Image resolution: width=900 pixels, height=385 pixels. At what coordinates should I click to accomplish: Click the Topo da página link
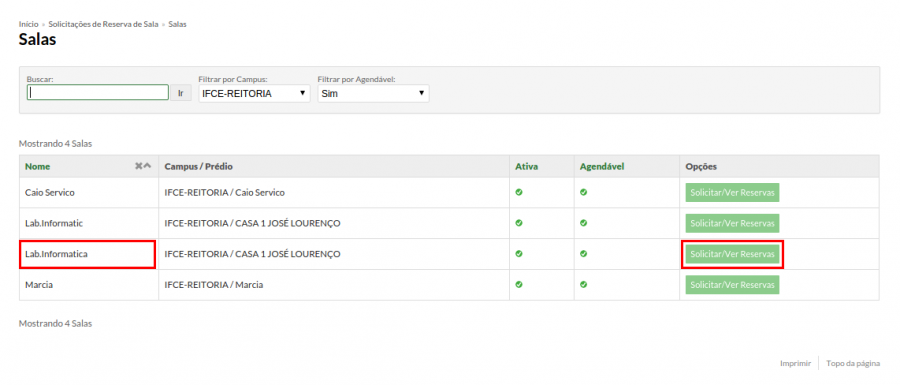coord(853,363)
